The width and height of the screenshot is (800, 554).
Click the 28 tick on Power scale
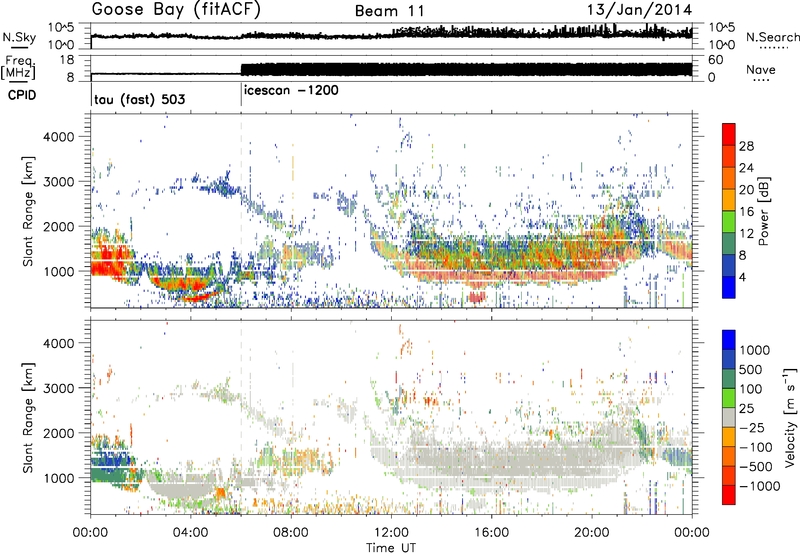click(x=746, y=146)
